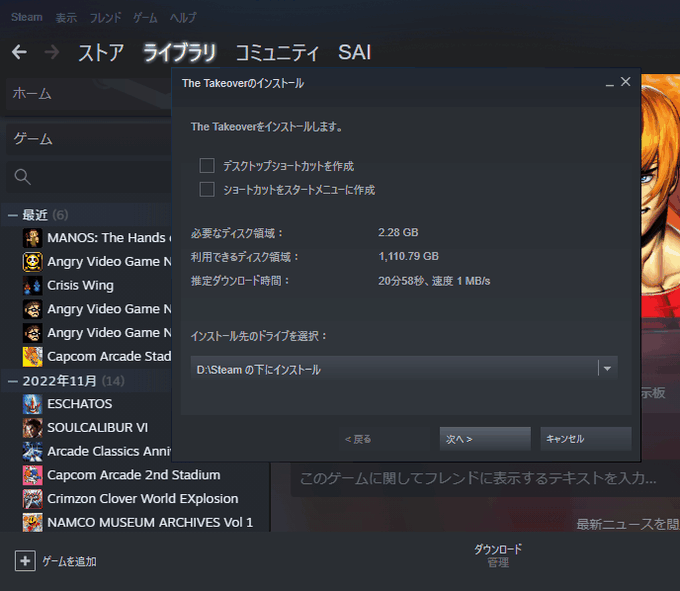Screen dimensions: 680x591
Task: Open ダウンロード 管理 at the bottom
Action: pyautogui.click(x=497, y=556)
